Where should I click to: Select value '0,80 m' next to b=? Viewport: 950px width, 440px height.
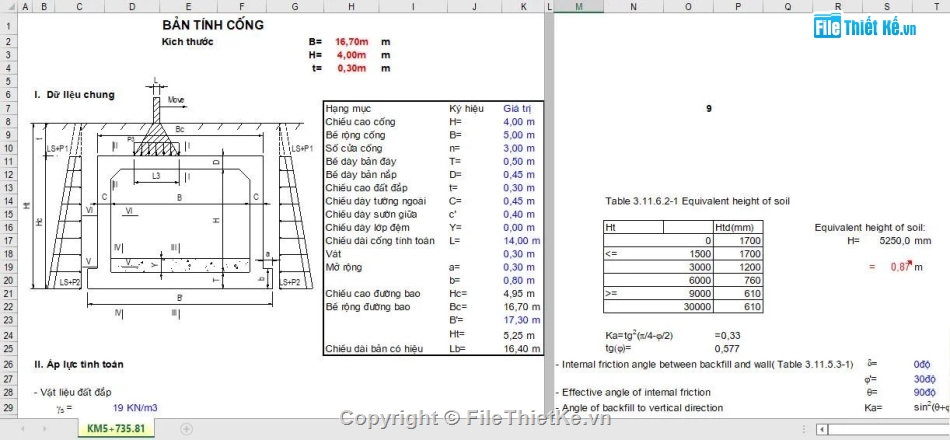(x=519, y=281)
